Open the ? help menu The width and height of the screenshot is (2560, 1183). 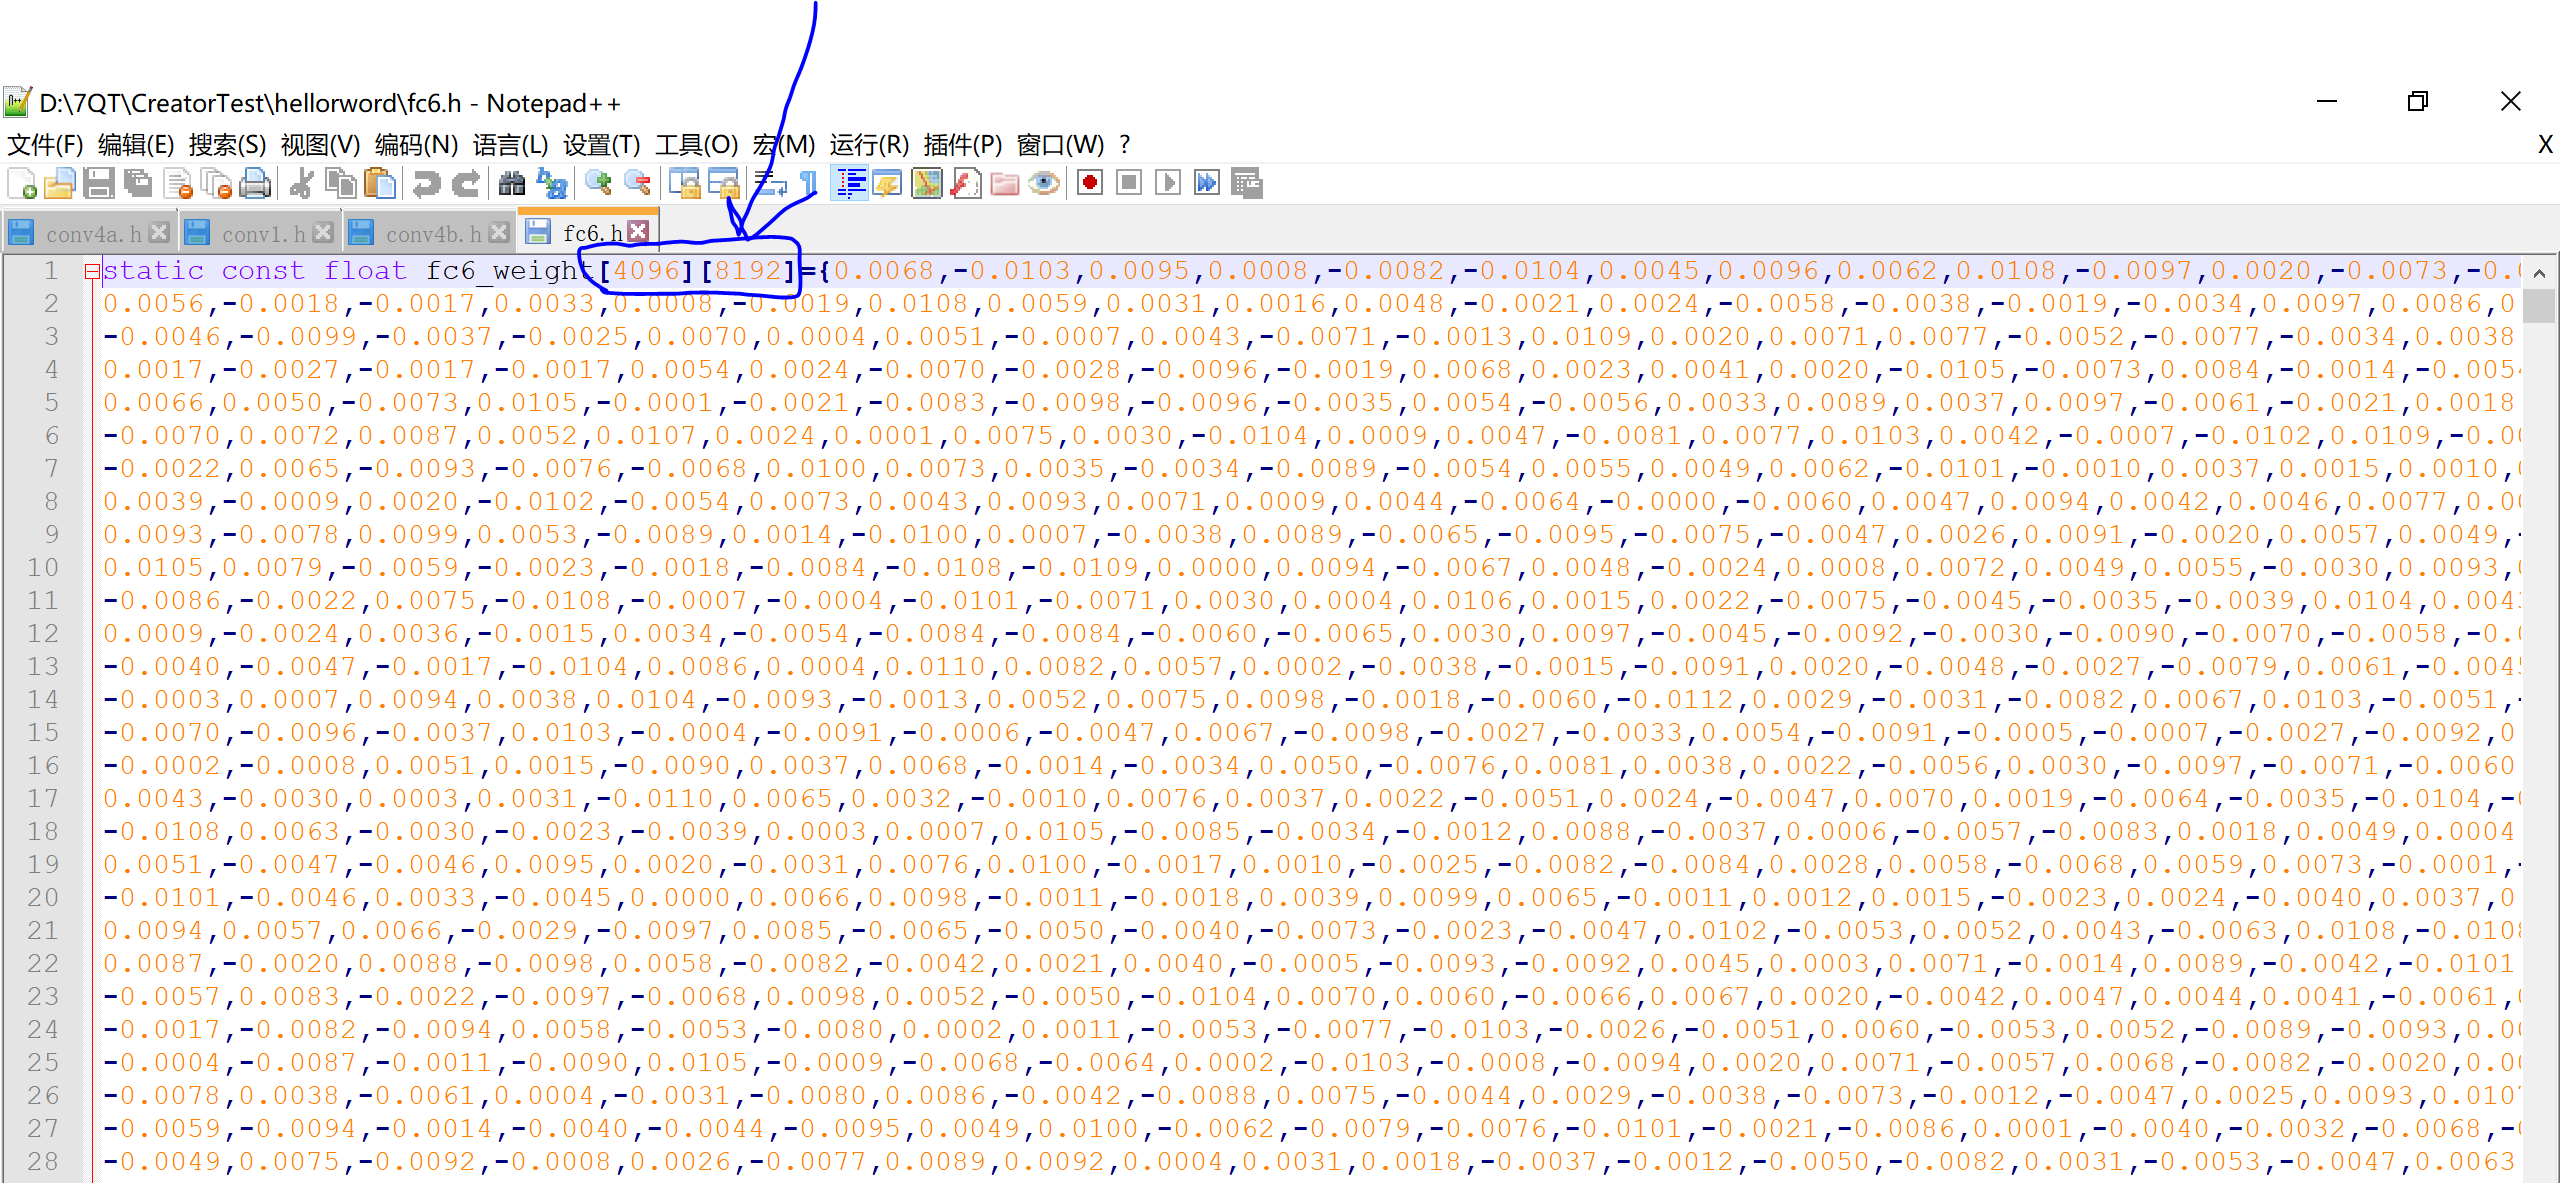pos(1125,145)
